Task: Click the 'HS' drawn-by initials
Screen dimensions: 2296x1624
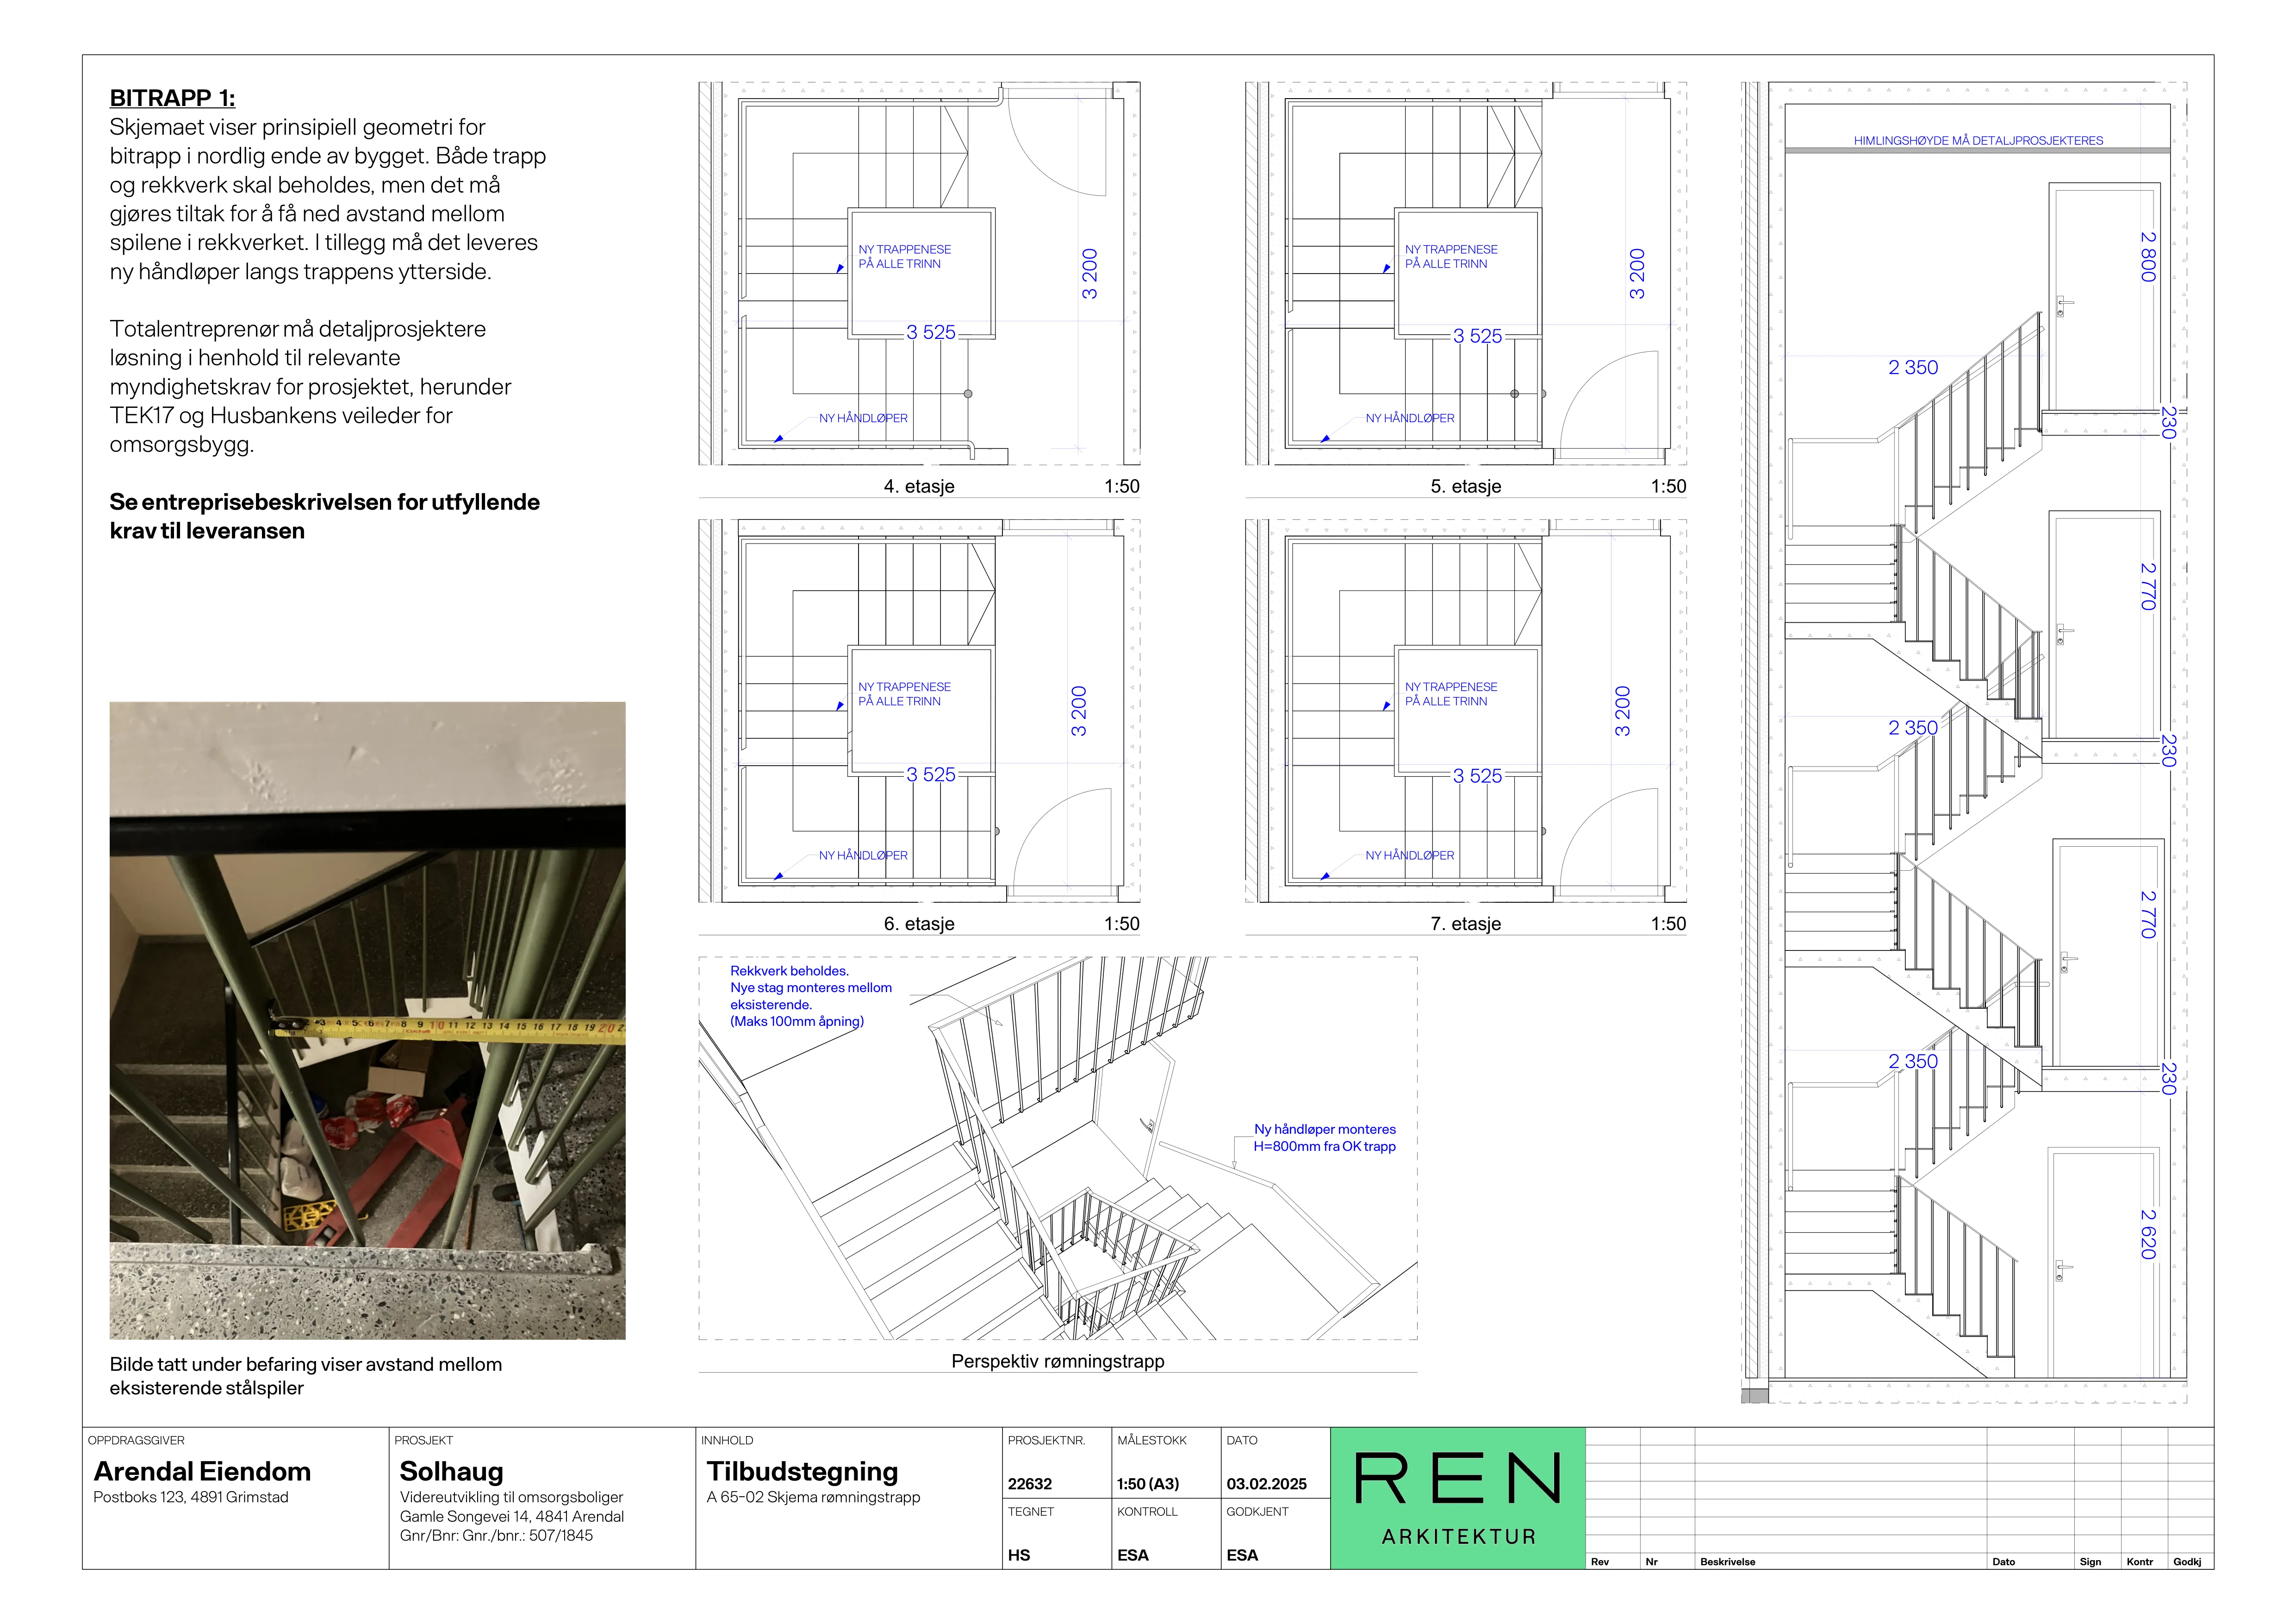Action: pos(1019,1555)
